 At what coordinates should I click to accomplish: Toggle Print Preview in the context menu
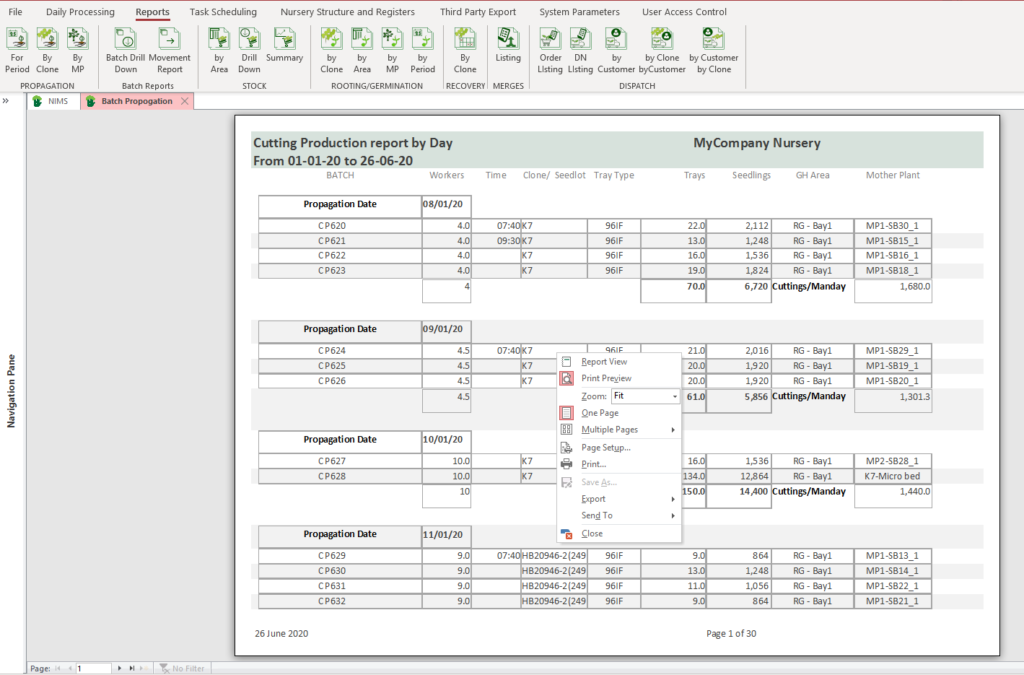[x=606, y=379]
